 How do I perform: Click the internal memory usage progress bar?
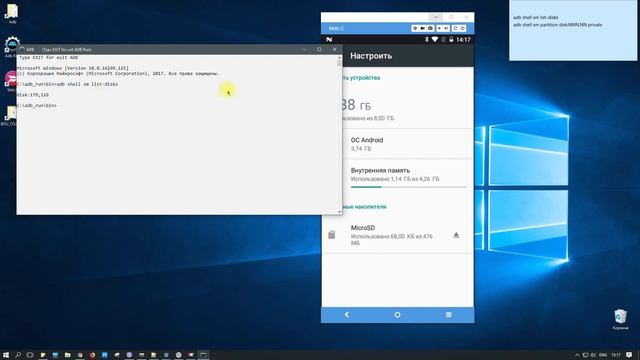pyautogui.click(x=409, y=187)
